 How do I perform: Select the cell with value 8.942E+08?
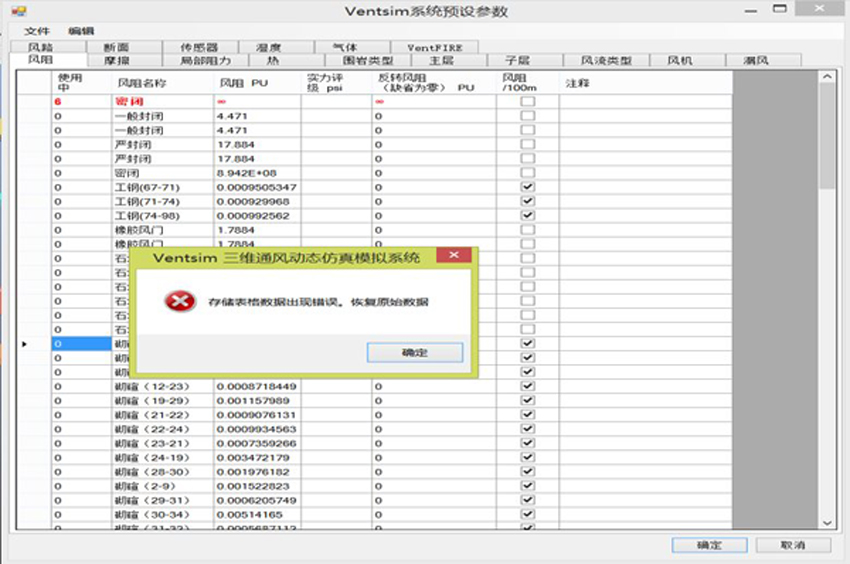(257, 173)
